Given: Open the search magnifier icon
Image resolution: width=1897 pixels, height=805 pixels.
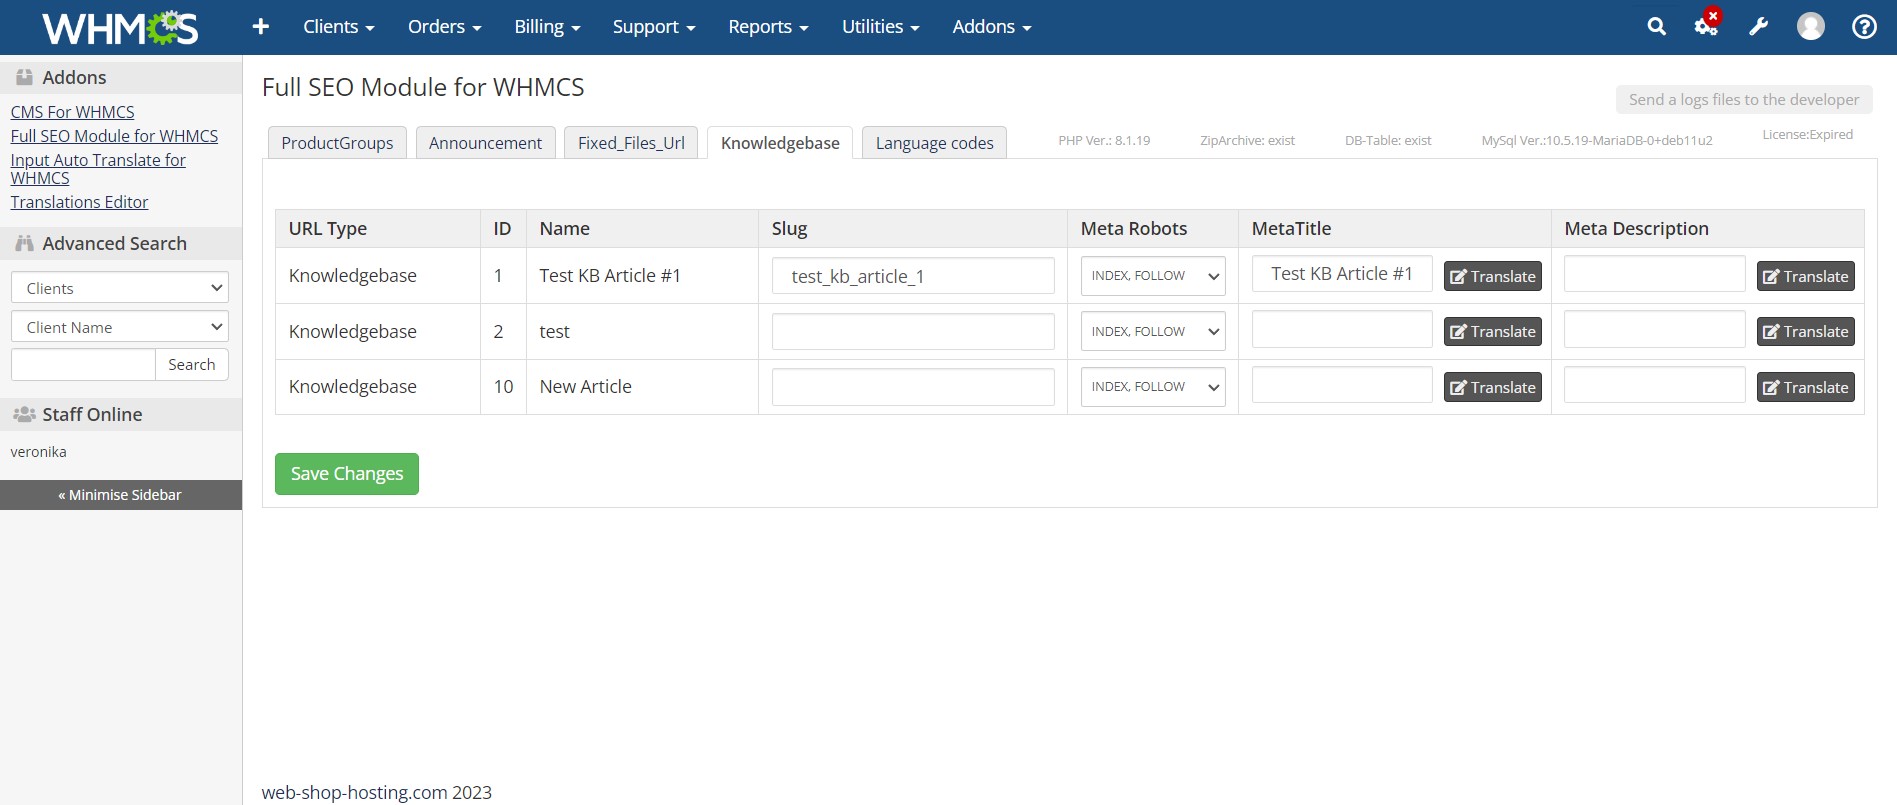Looking at the screenshot, I should point(1657,27).
